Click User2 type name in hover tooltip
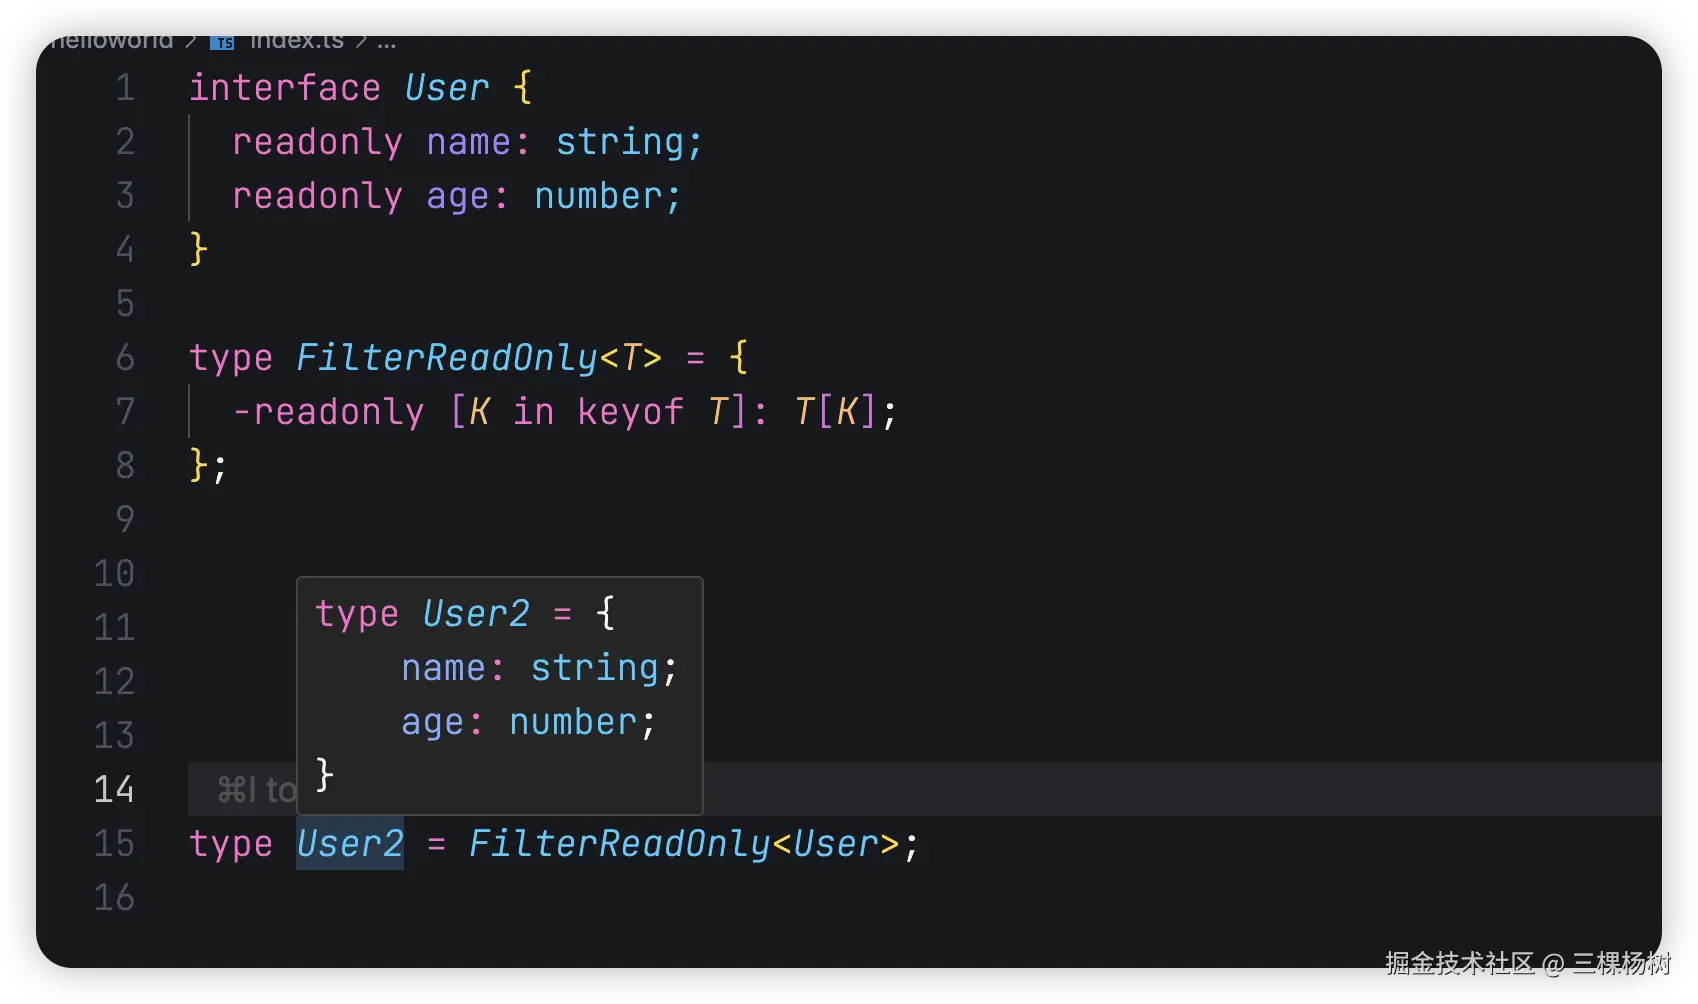 click(x=476, y=613)
